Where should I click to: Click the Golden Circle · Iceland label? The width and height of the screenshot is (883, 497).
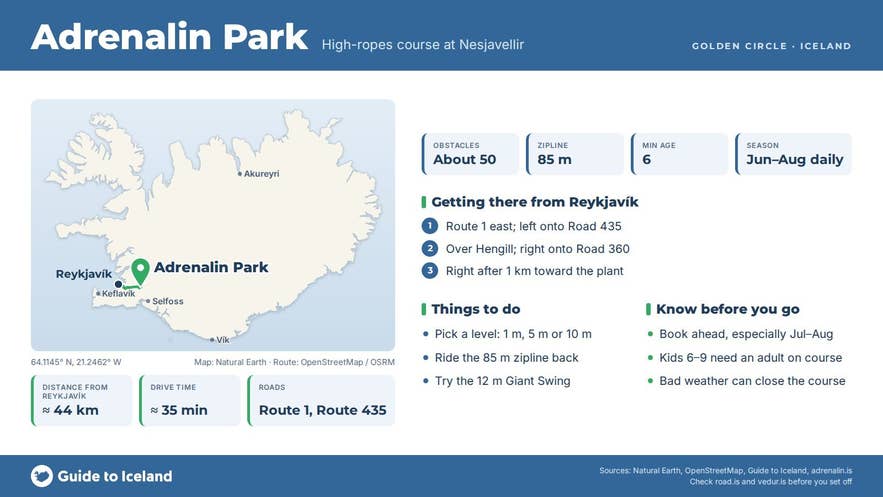click(771, 46)
